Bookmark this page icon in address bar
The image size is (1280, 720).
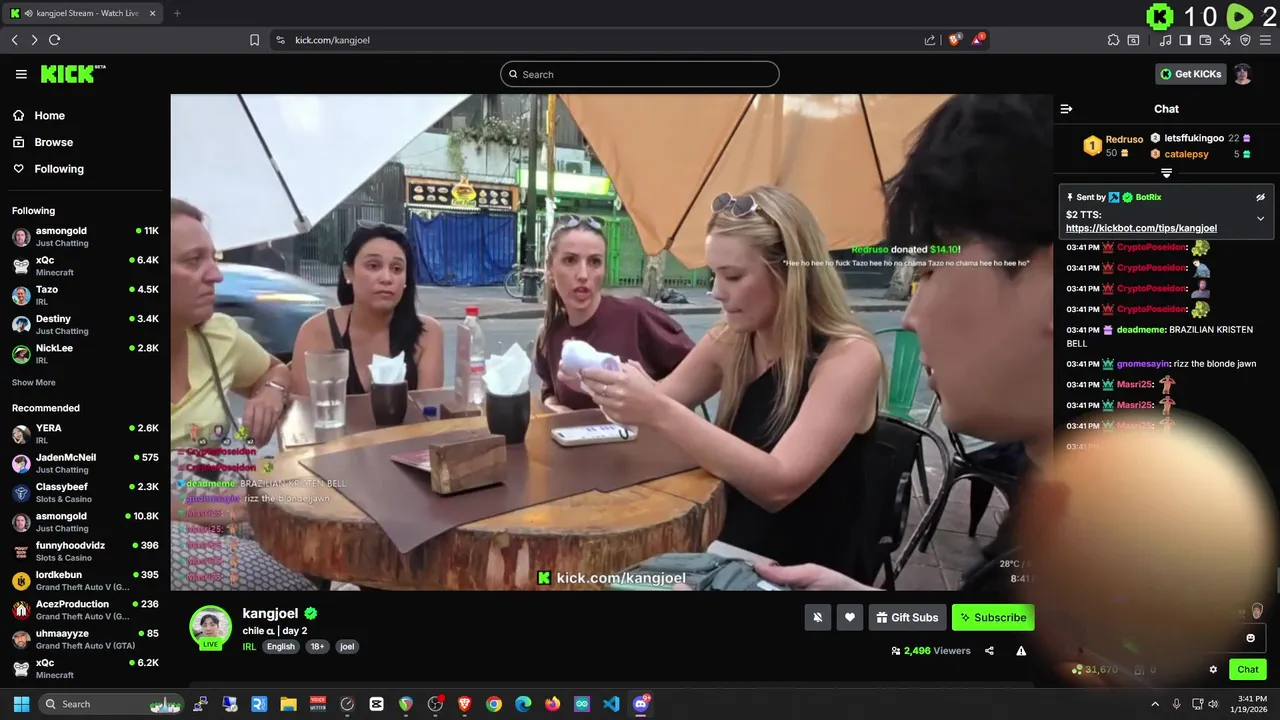coord(254,40)
